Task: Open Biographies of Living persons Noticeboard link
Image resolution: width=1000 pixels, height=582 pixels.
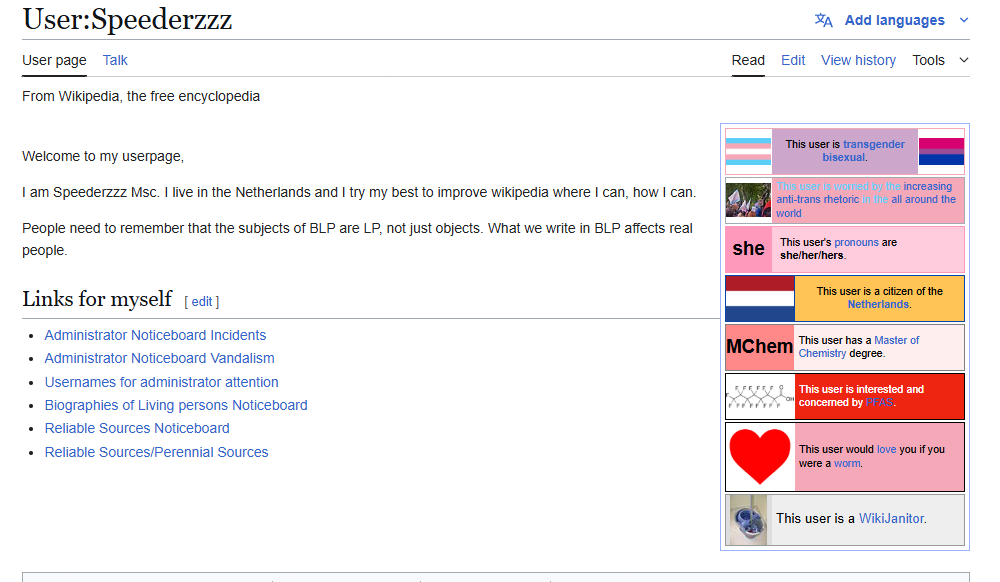Action: tap(176, 405)
